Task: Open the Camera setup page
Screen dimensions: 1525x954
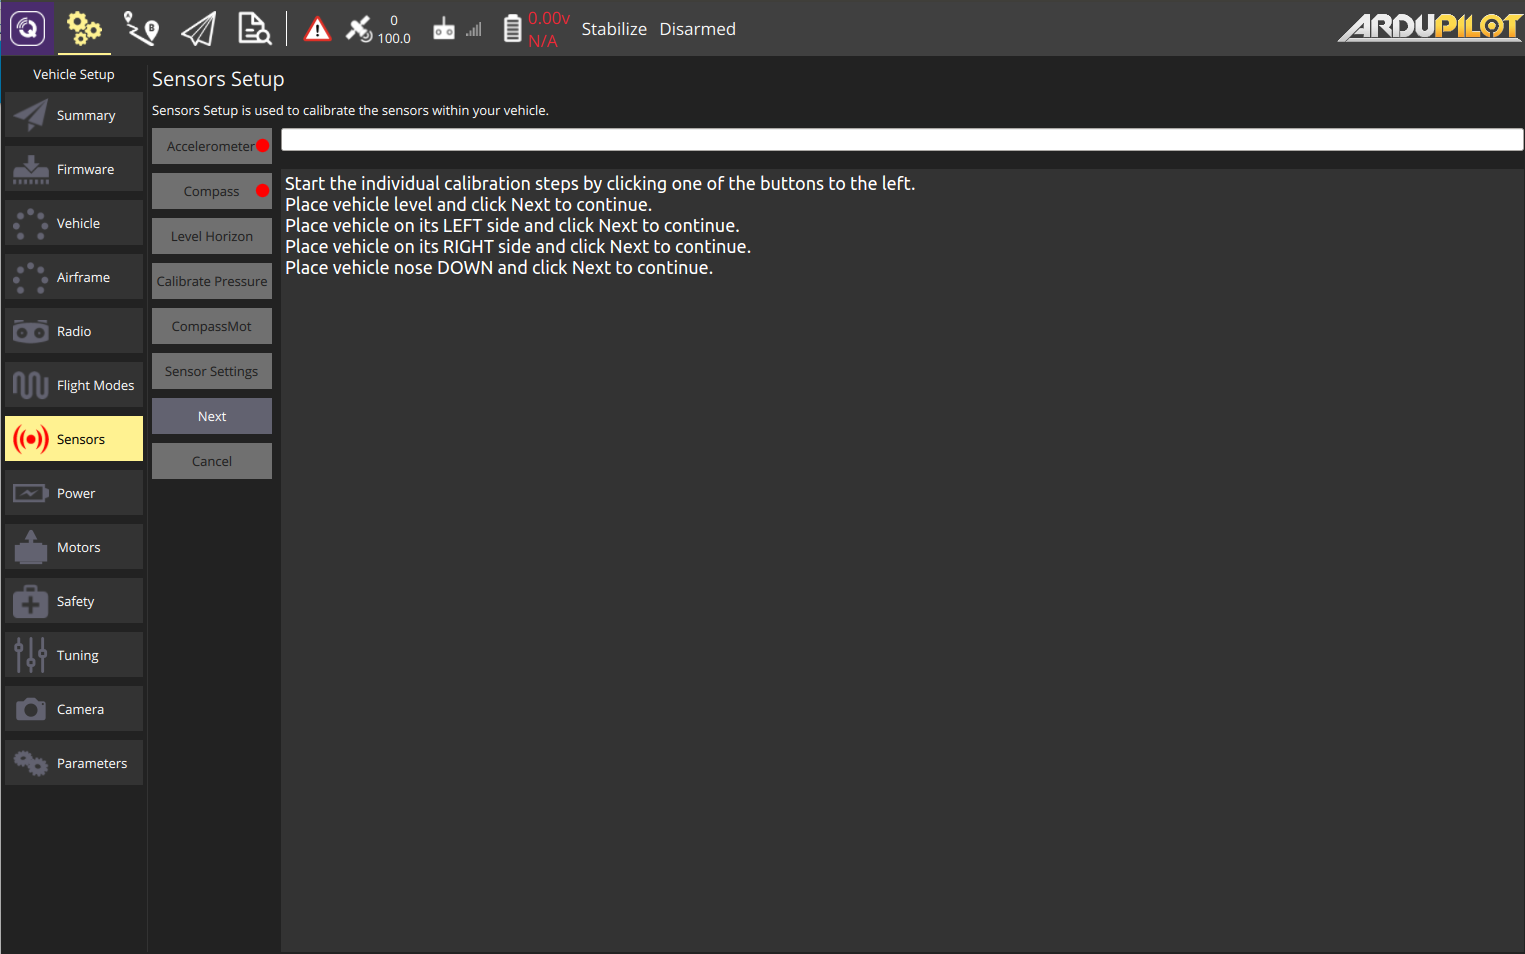Action: click(74, 709)
